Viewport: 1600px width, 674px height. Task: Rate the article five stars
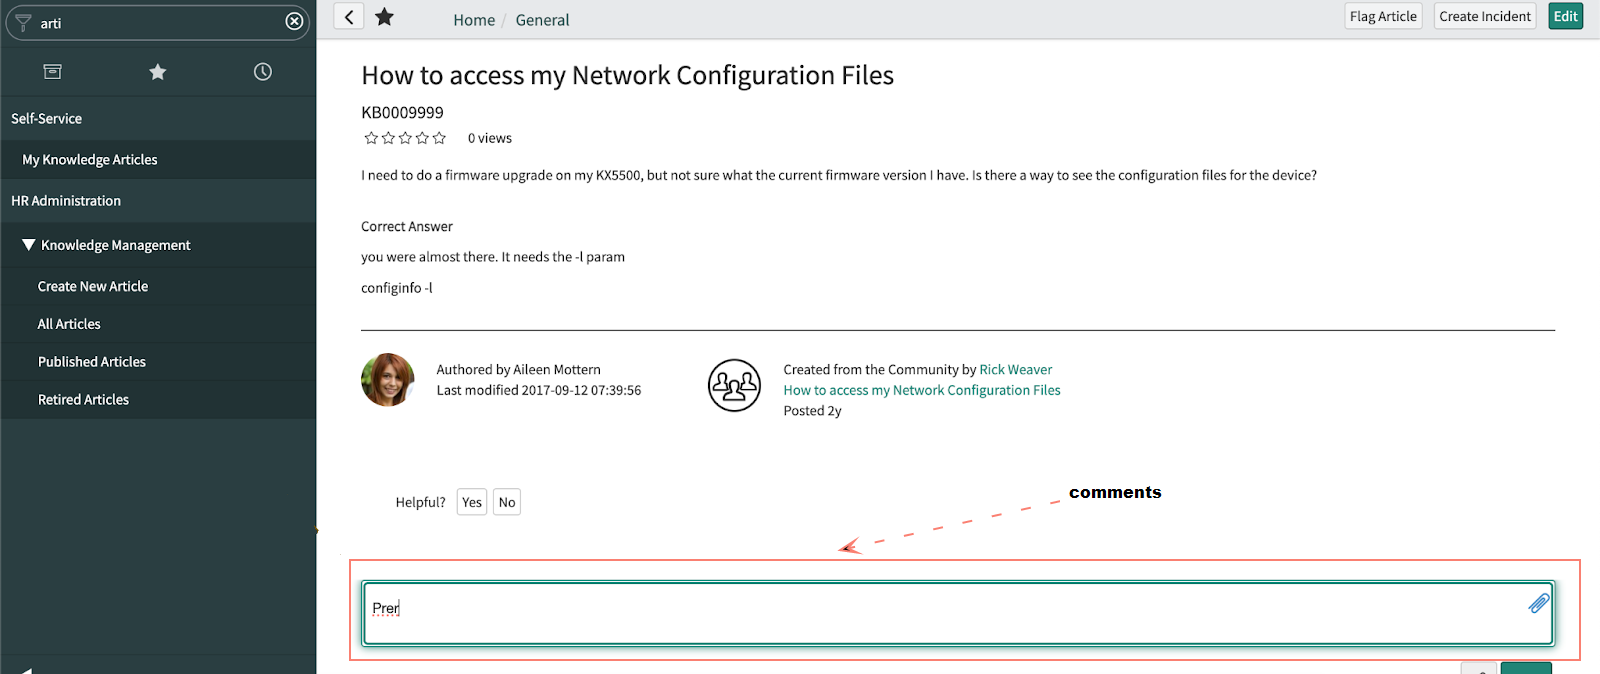pos(439,138)
